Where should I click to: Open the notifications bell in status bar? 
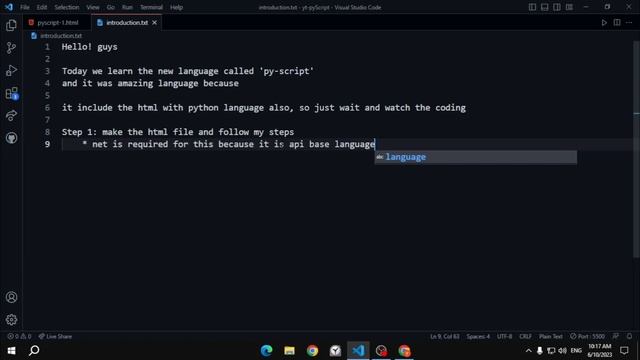(x=629, y=337)
